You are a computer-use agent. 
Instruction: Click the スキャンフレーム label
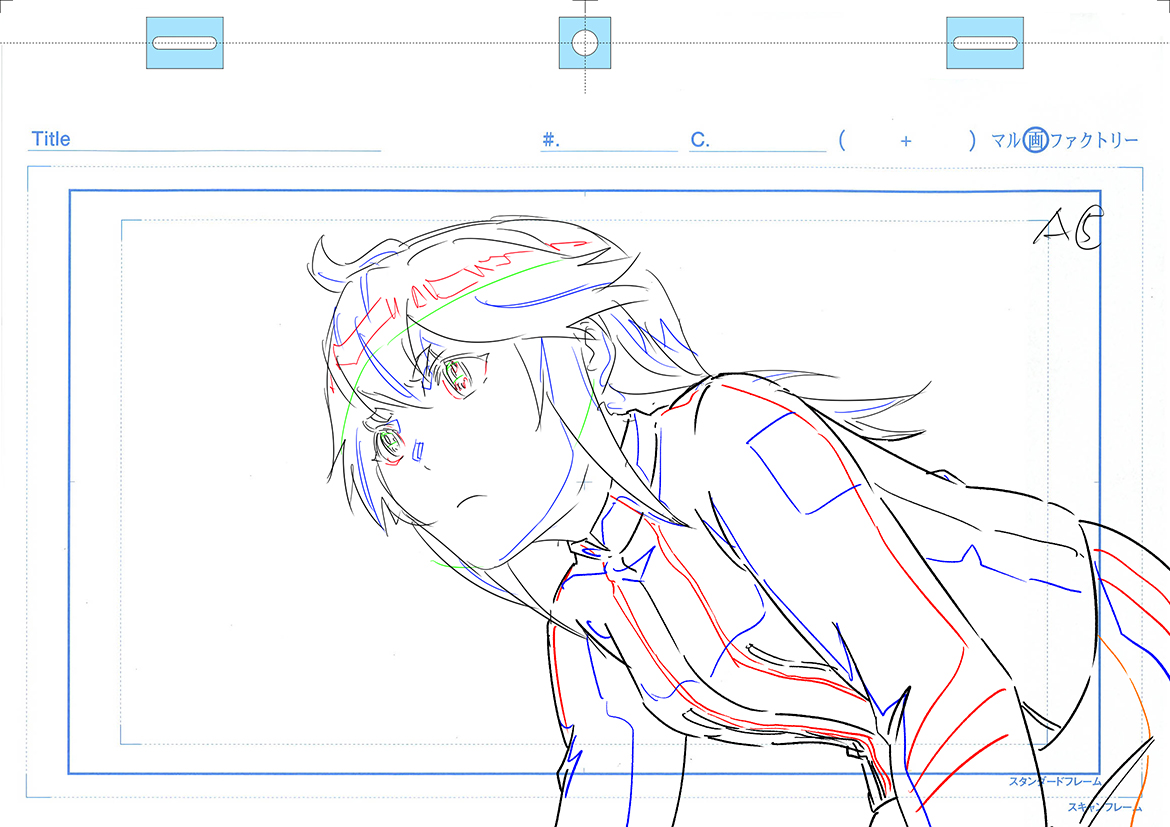coord(1104,808)
